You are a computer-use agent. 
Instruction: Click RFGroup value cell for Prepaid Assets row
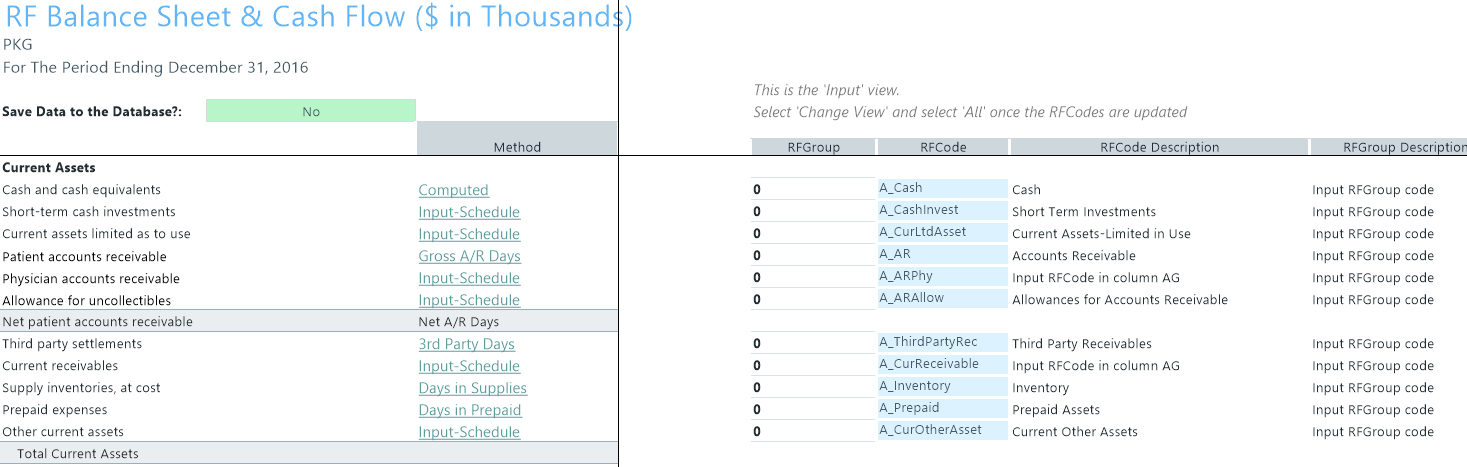pyautogui.click(x=813, y=409)
